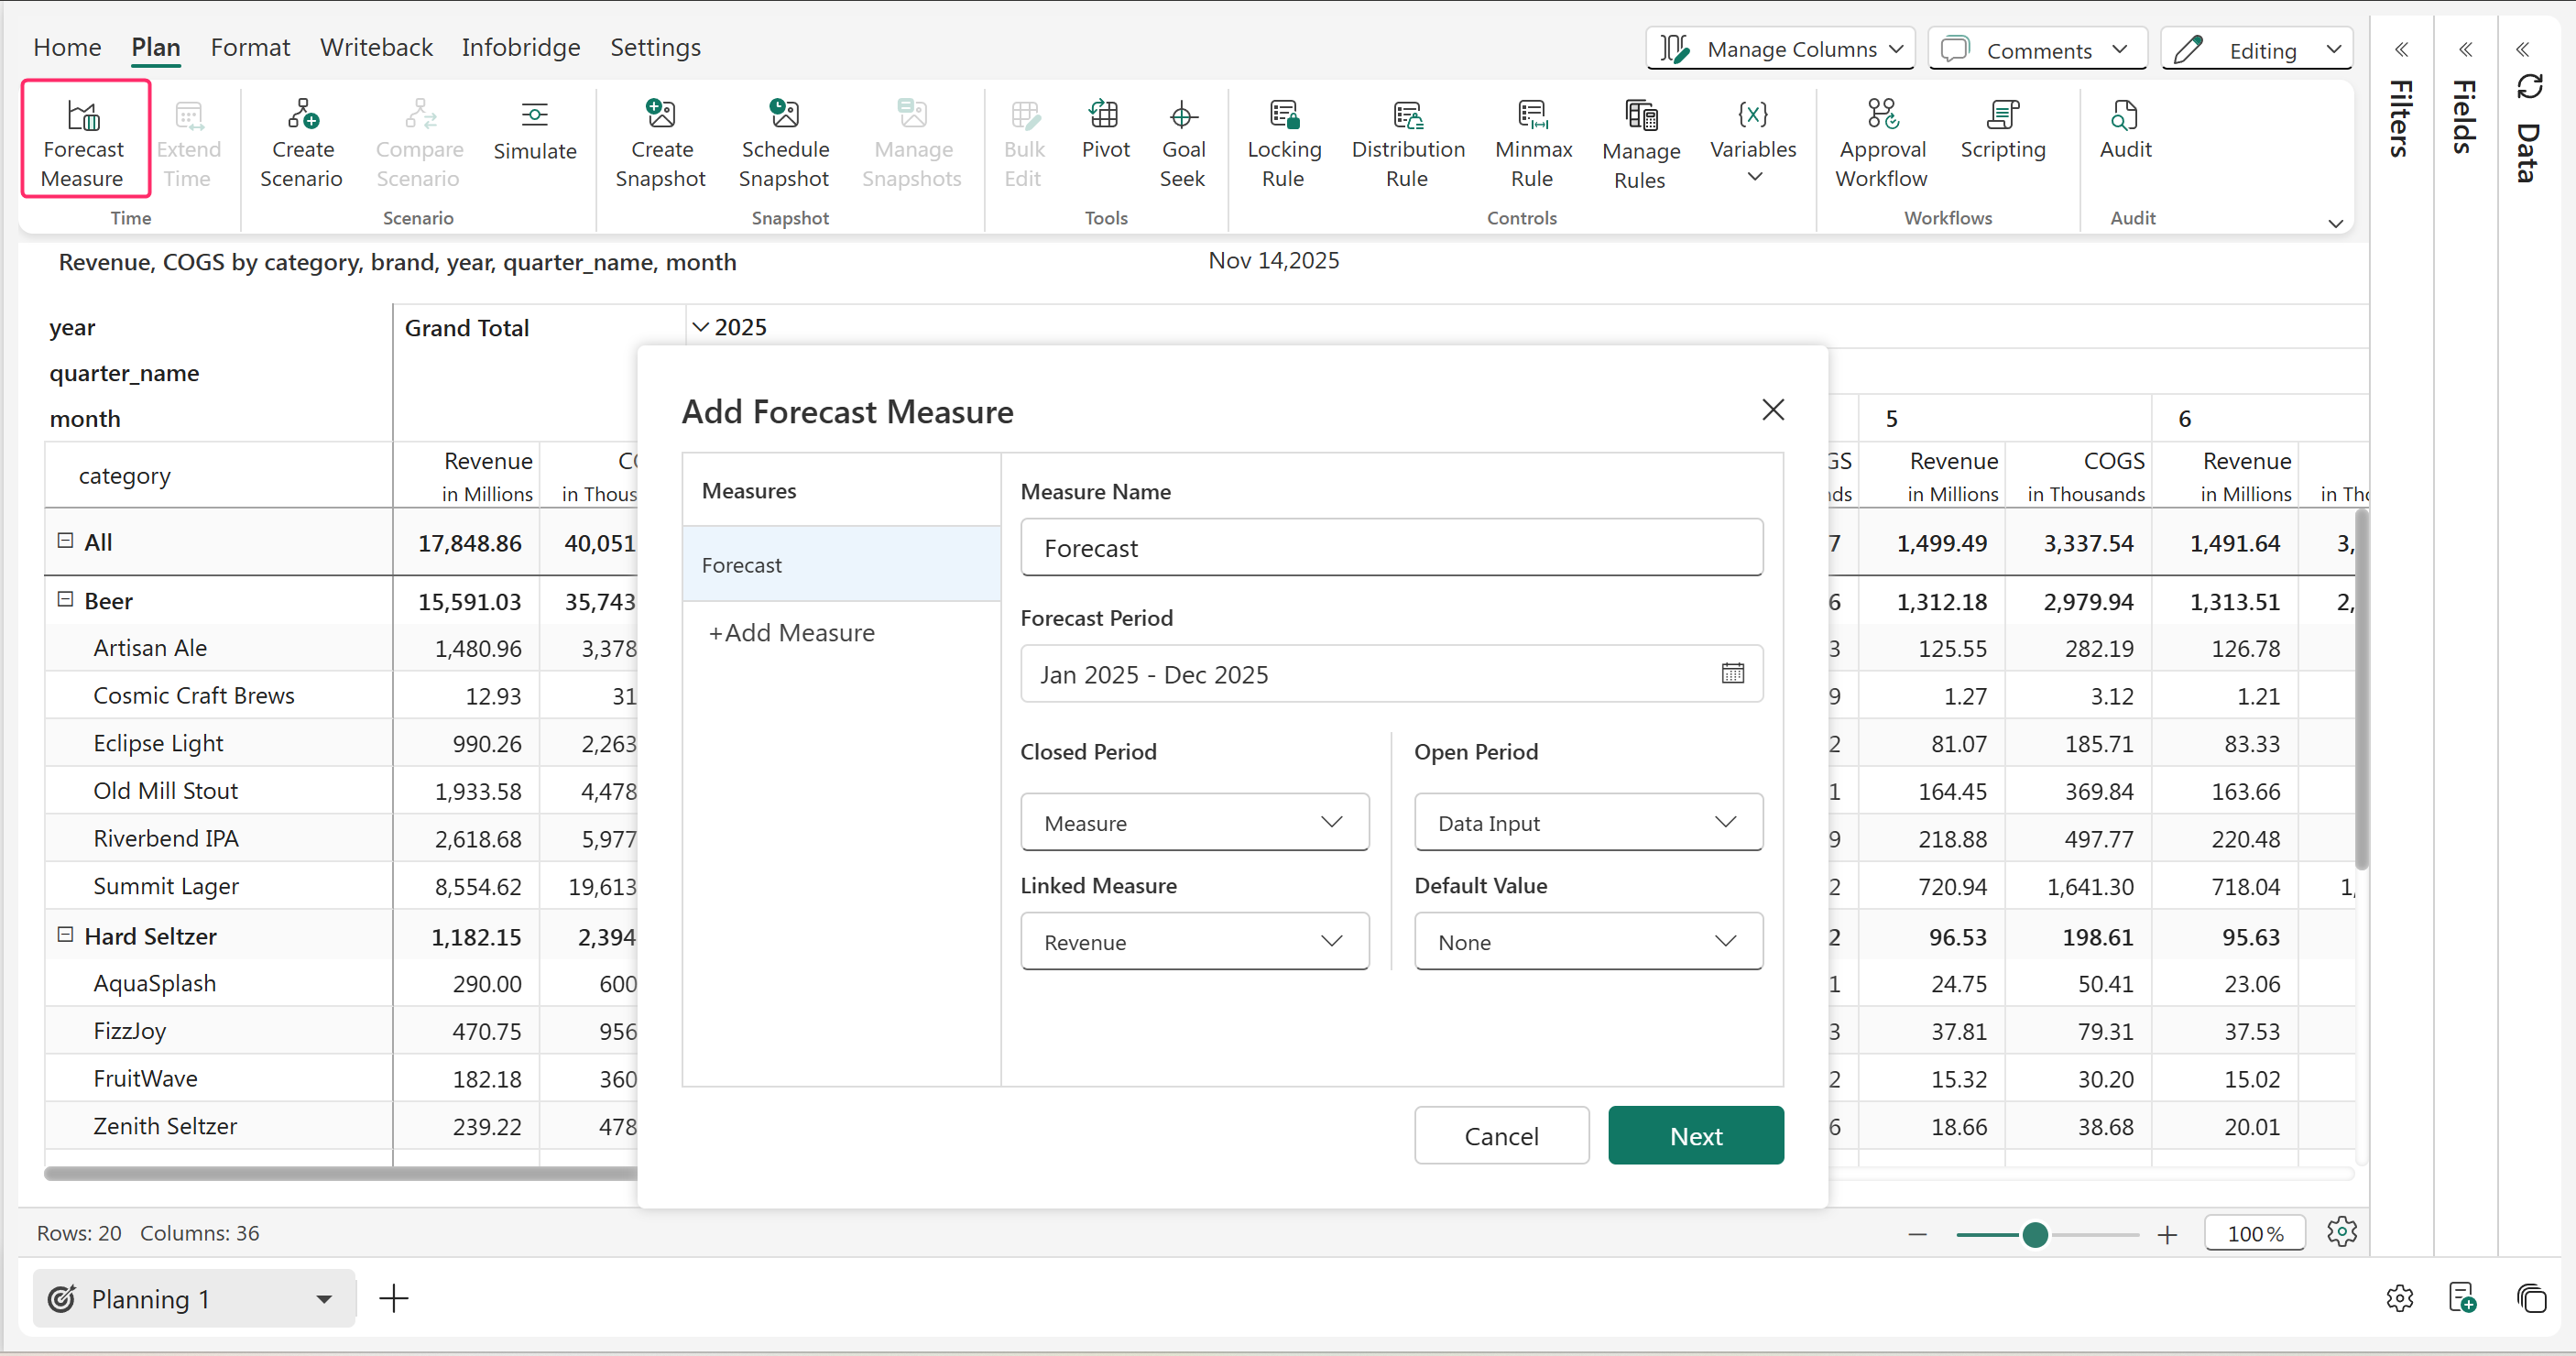Collapse the All rows group
Image resolution: width=2576 pixels, height=1356 pixels.
coord(66,541)
